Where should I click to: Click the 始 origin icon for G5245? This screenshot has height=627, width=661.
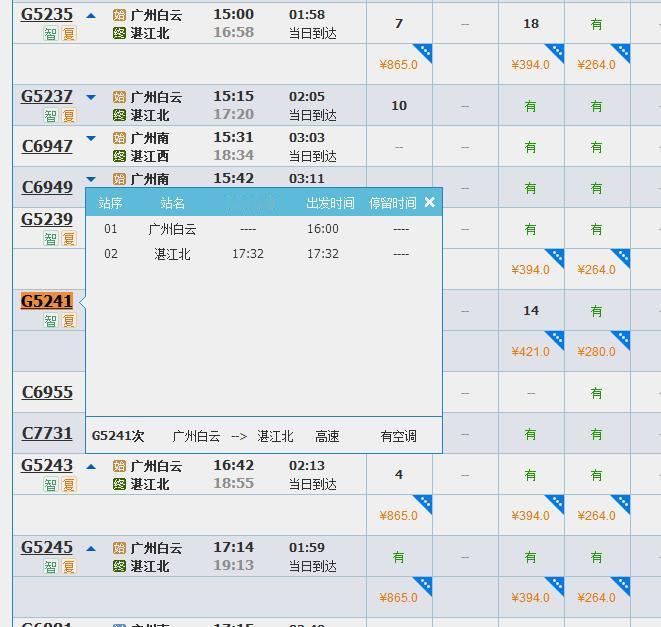point(119,548)
